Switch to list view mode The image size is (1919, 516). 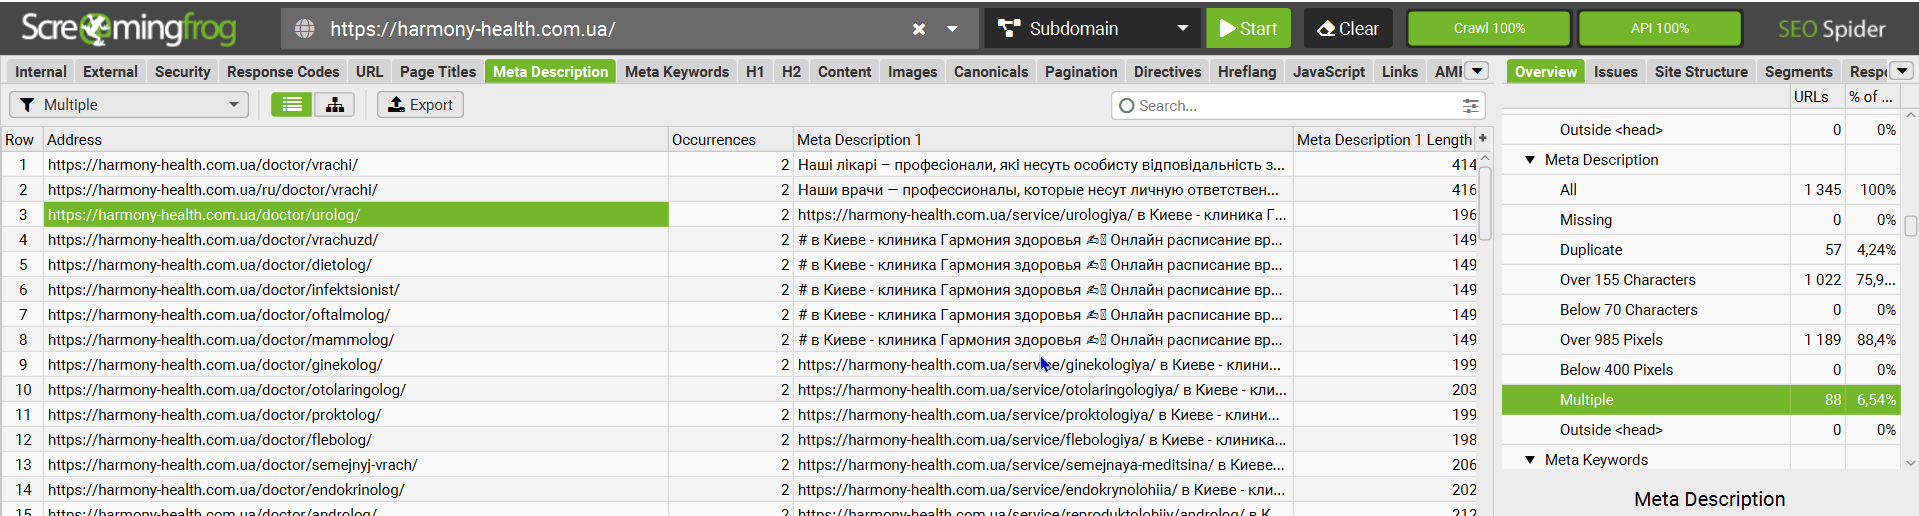coord(292,105)
